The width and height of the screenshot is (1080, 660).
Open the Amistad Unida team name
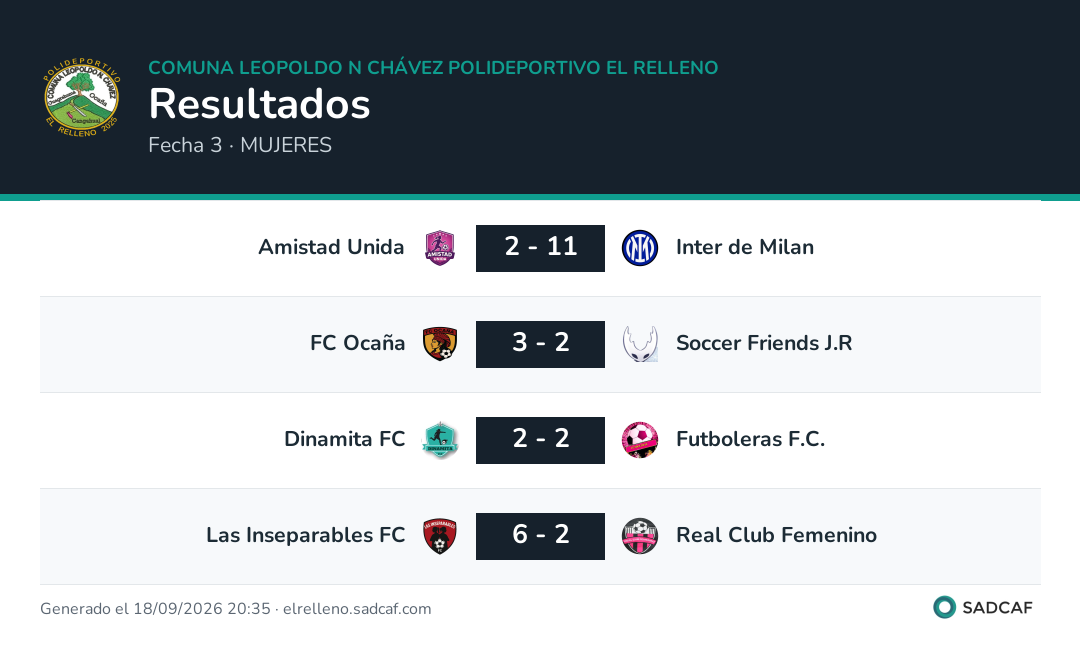click(x=331, y=247)
